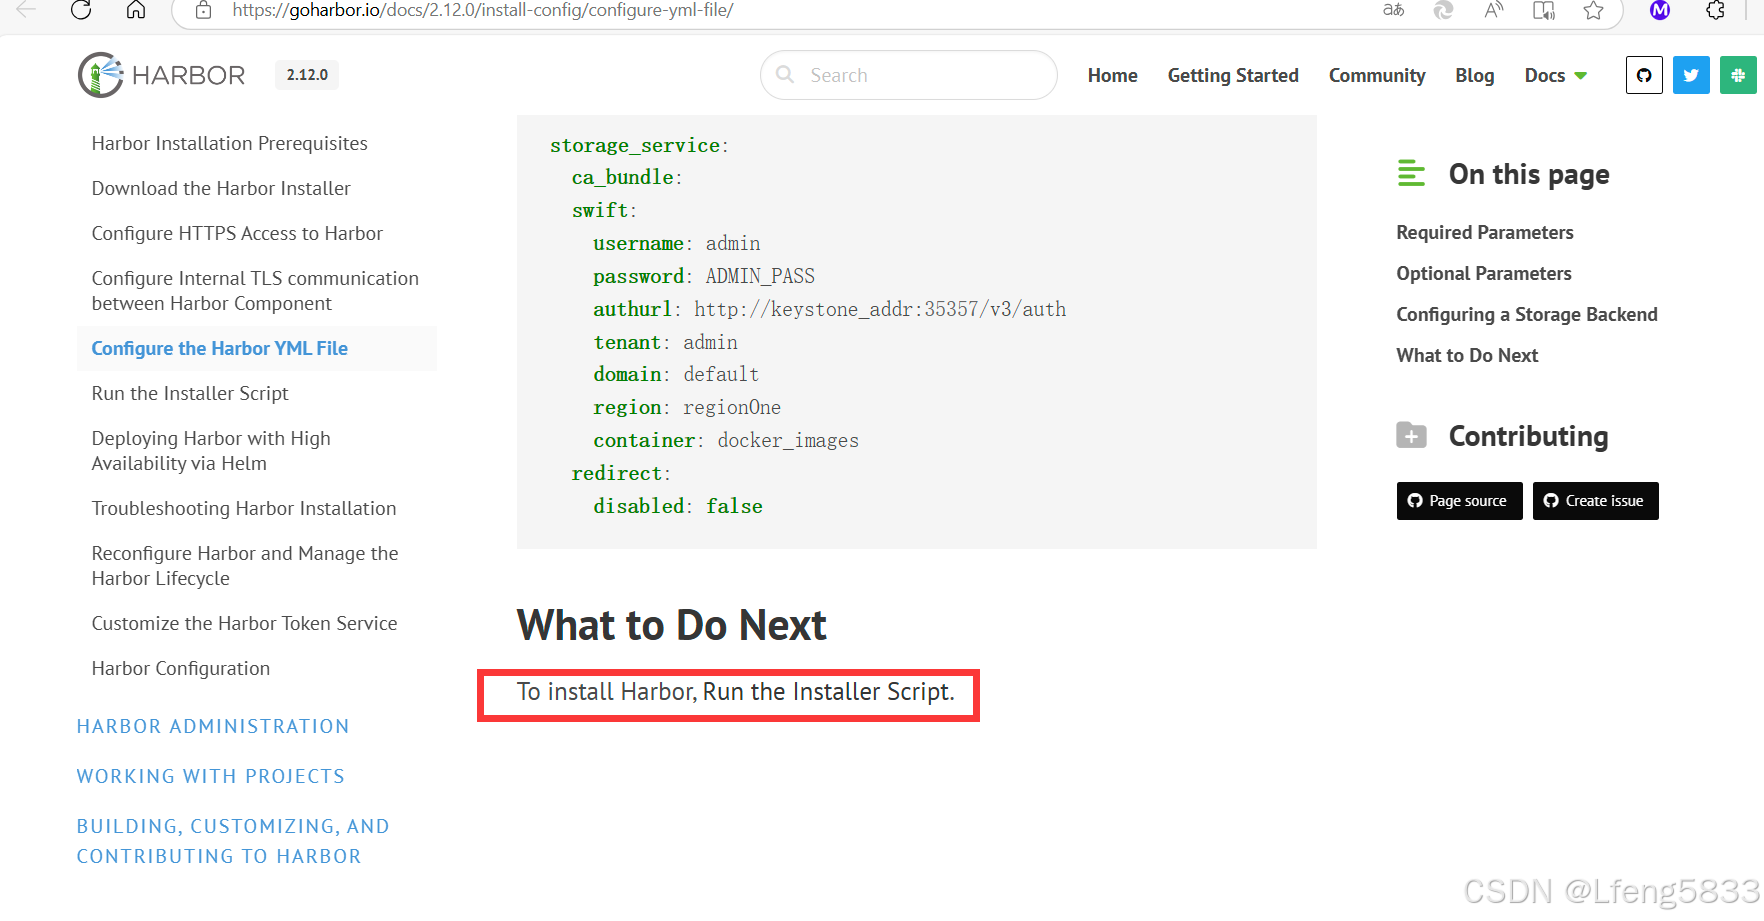Open Harbor Twitter icon button

1691,75
